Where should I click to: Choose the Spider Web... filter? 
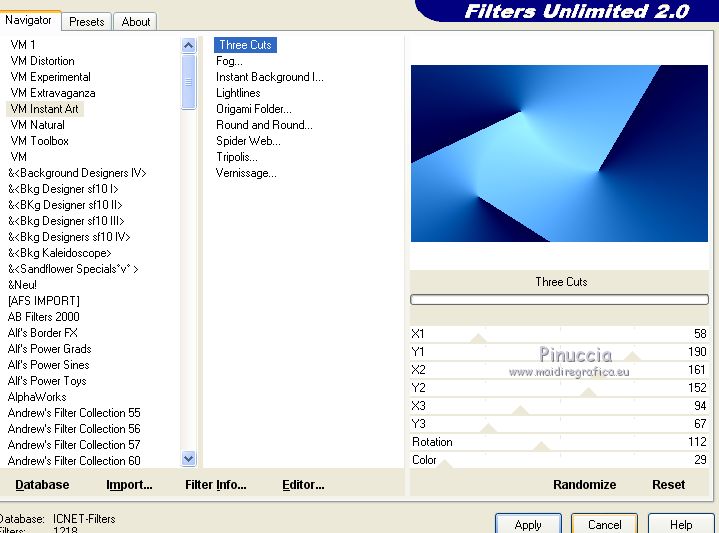(248, 141)
